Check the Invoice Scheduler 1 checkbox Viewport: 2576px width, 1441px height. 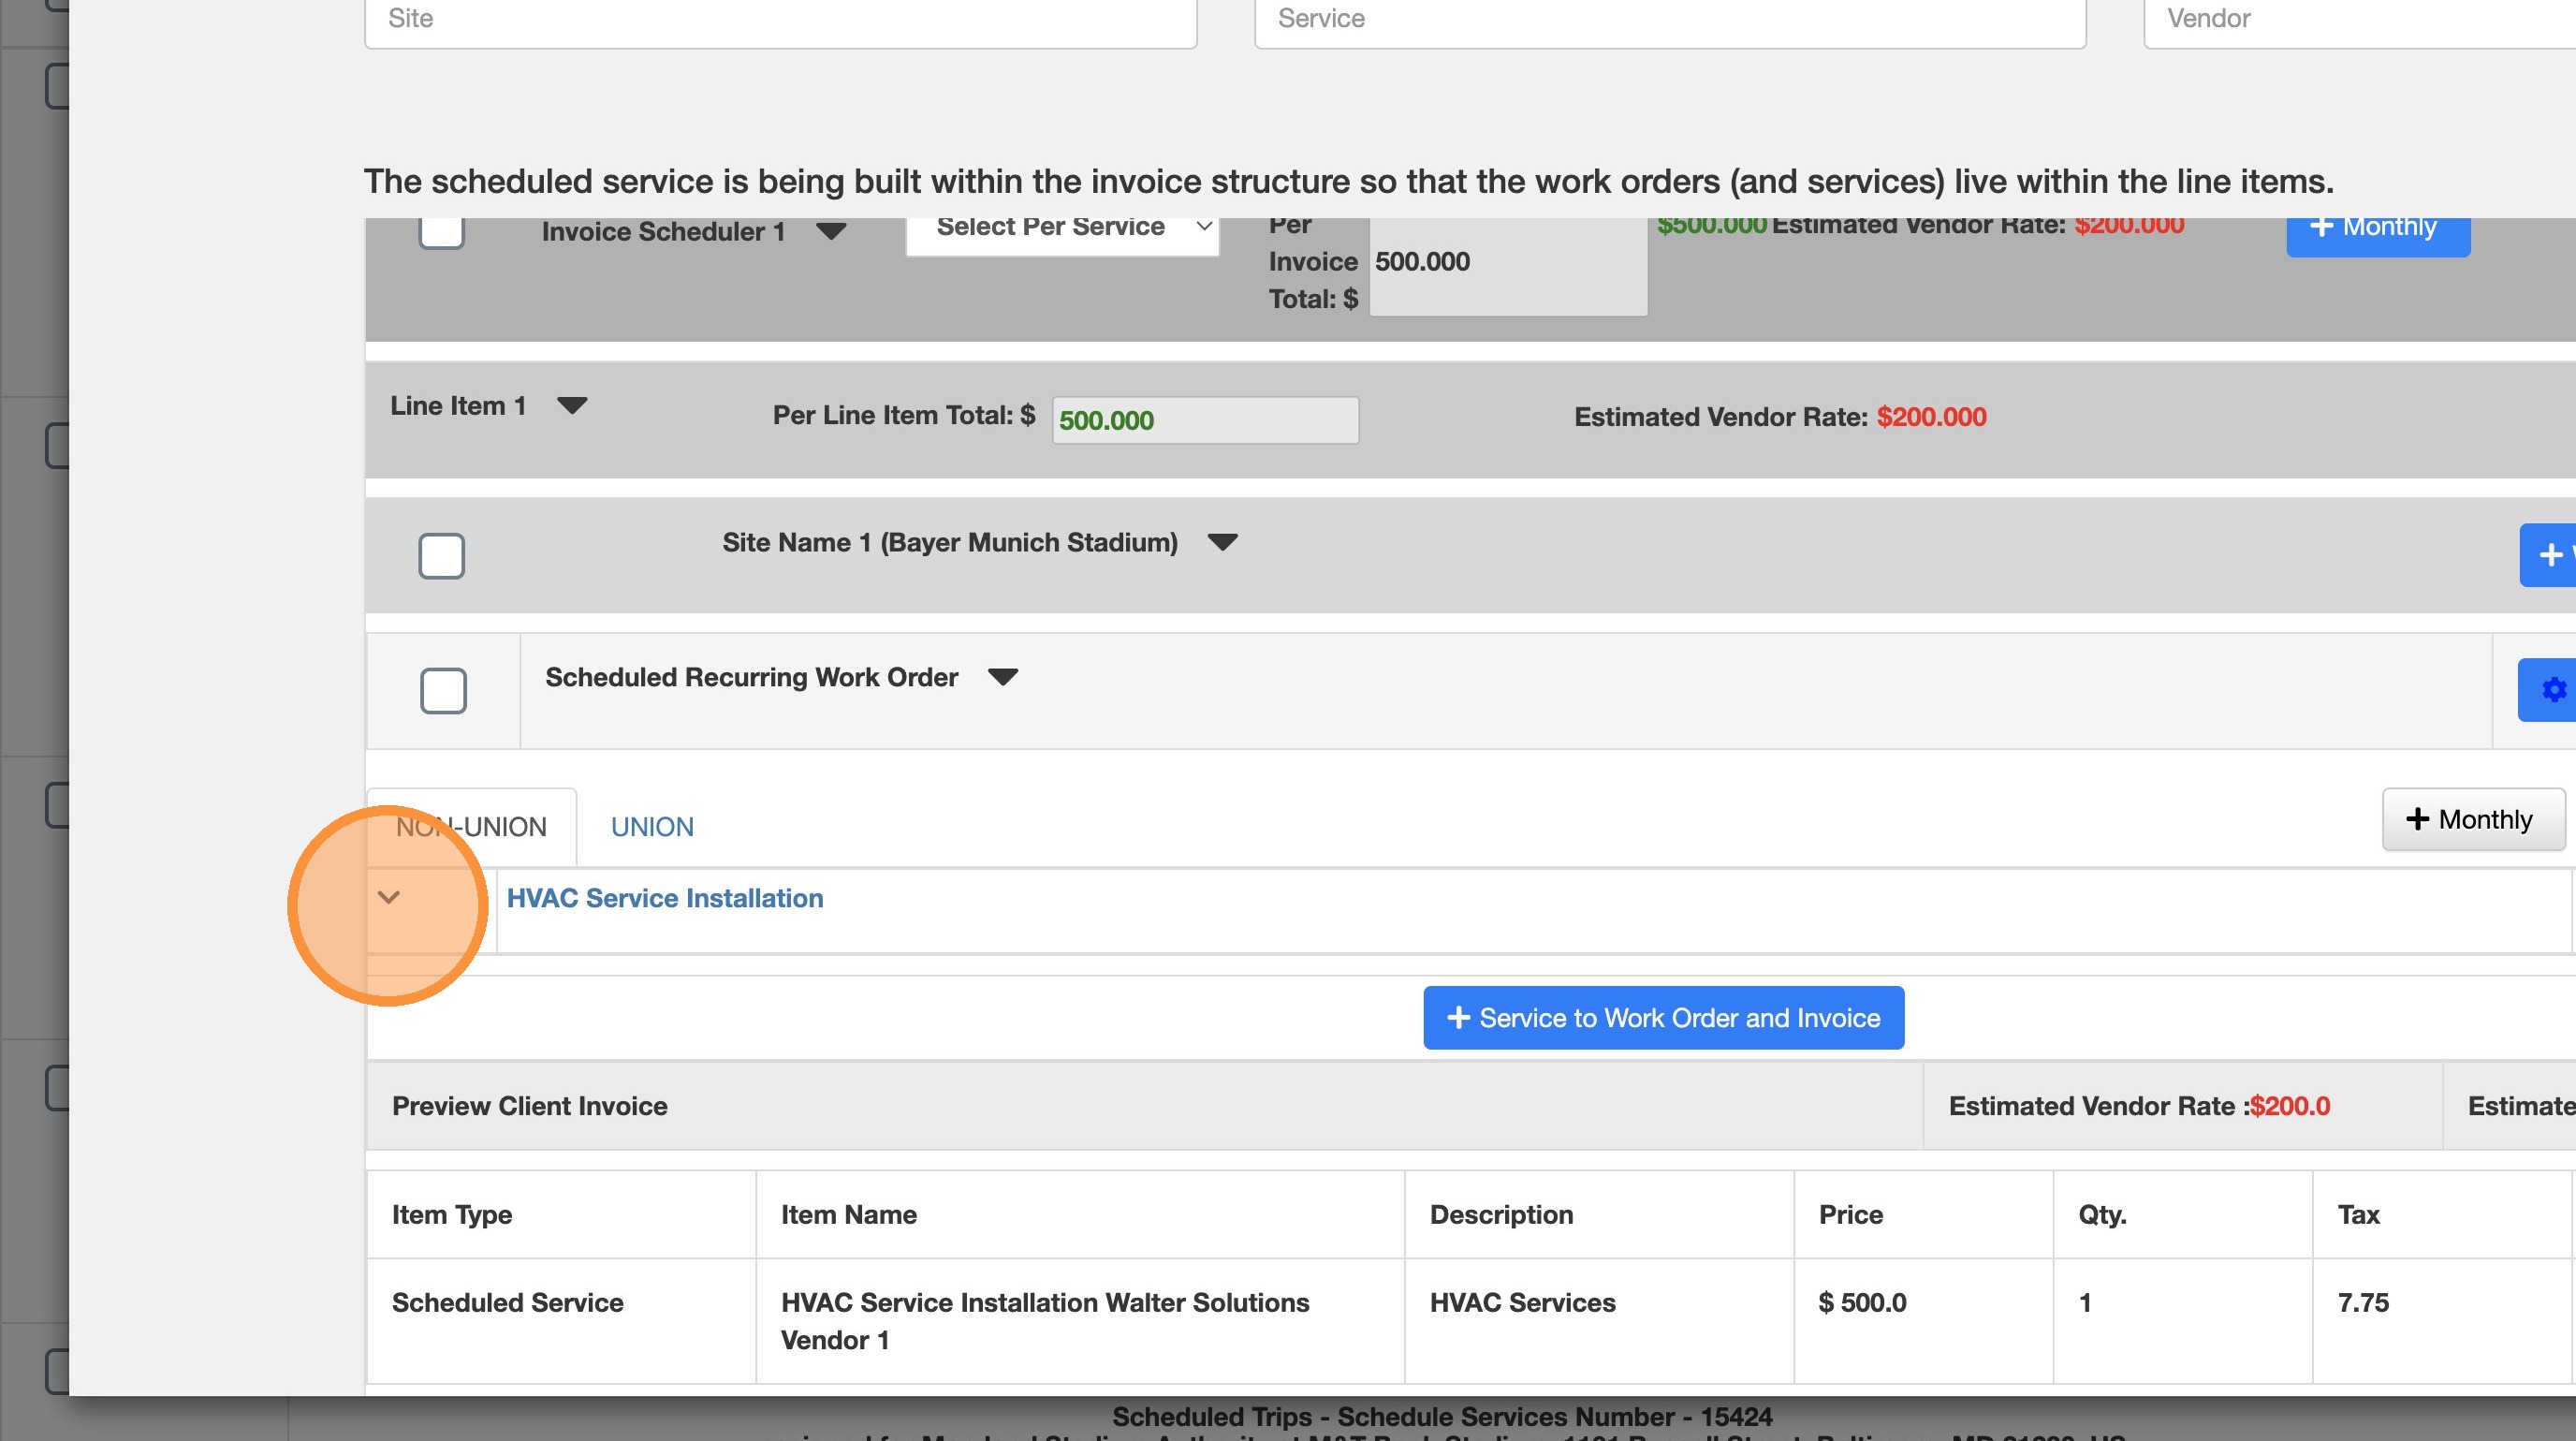point(441,232)
